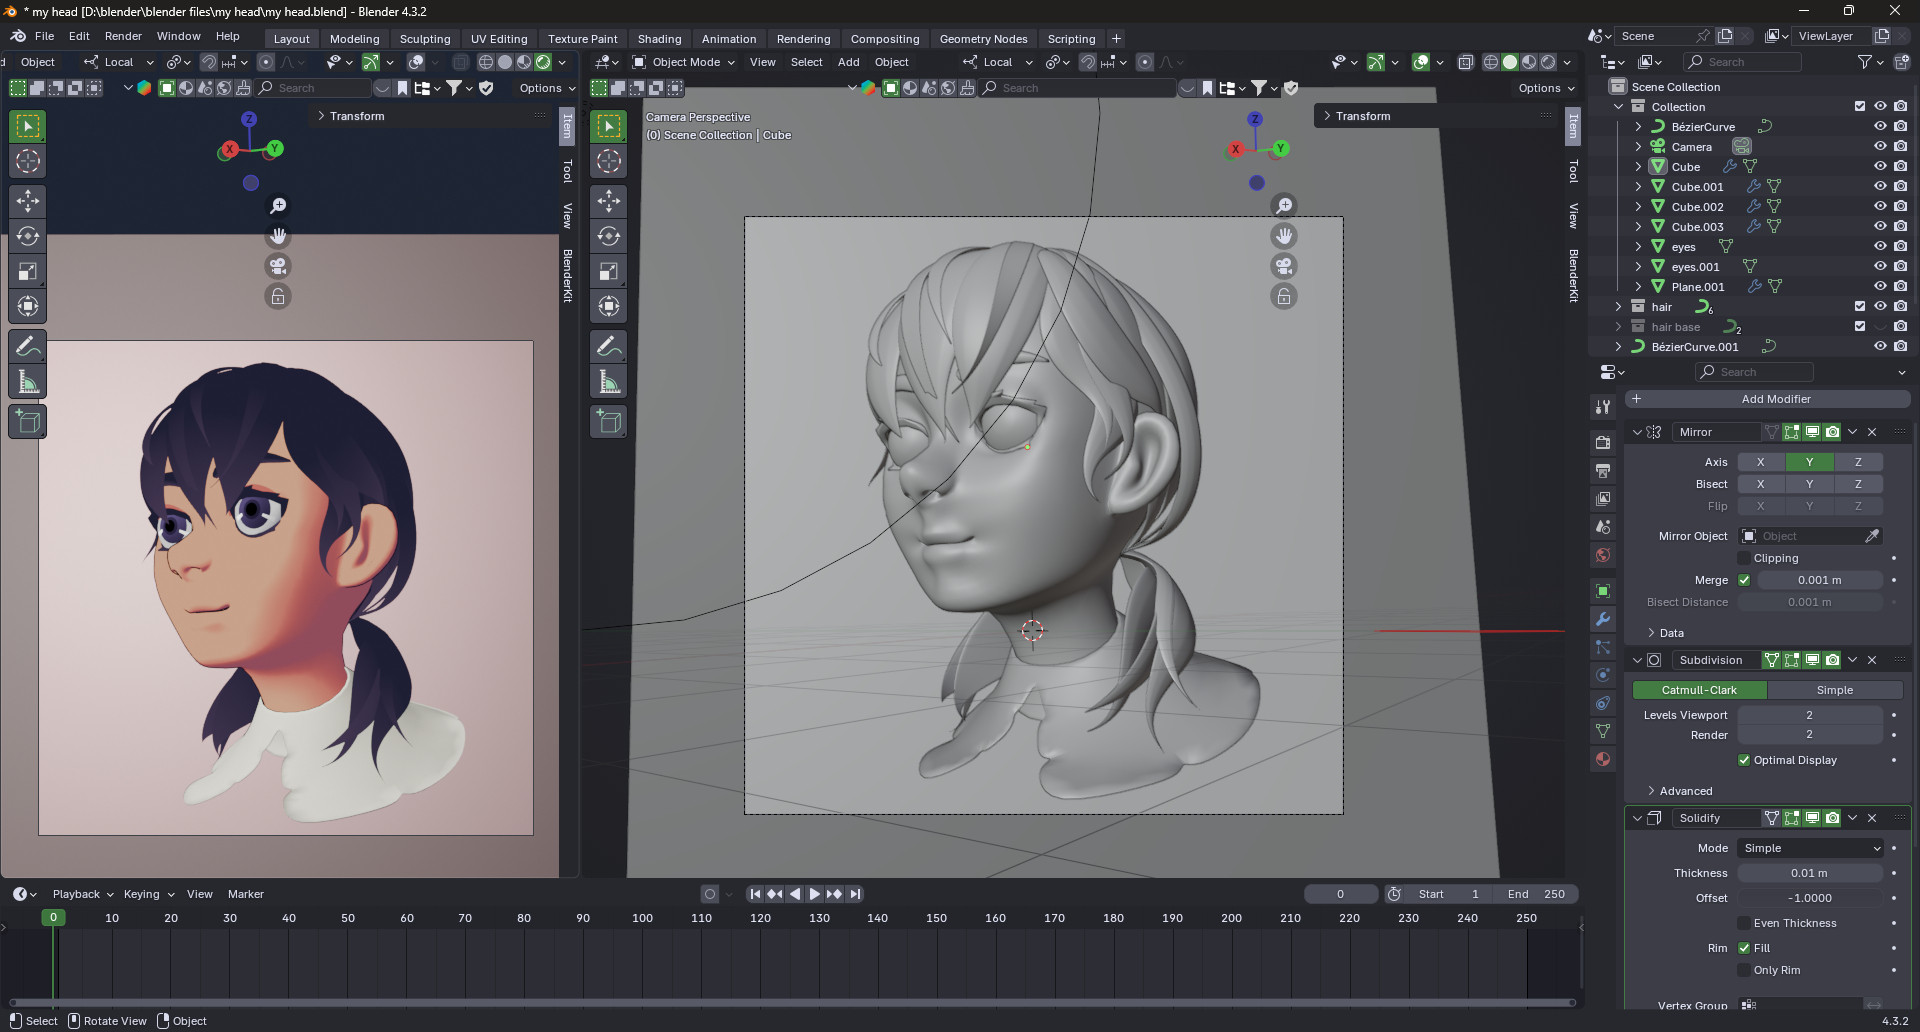Open the Add menu in right viewport
This screenshot has width=1920, height=1032.
[848, 62]
